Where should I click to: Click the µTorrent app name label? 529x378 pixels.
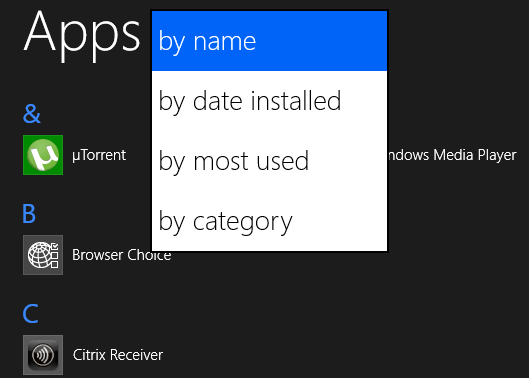(99, 155)
